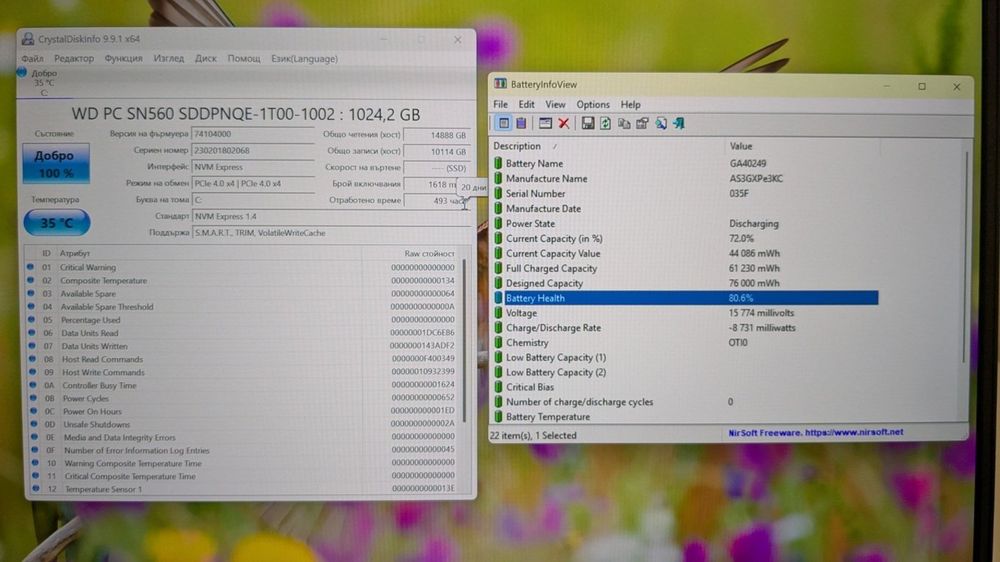Open Advanced Options icon in BatteryInfoView toolbar

[x=545, y=123]
